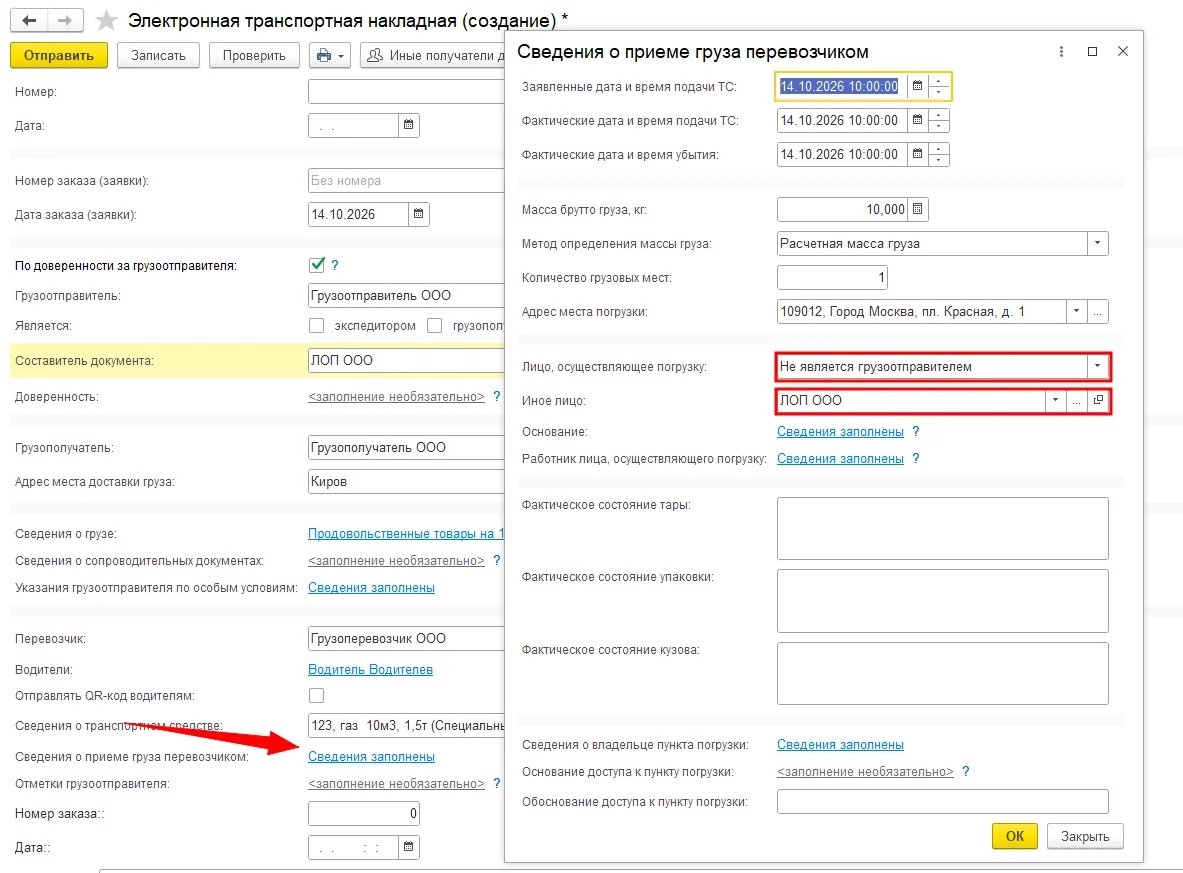Open calendar for Заявленные дата и время подачи ТС
1183x873 pixels.
(917, 86)
